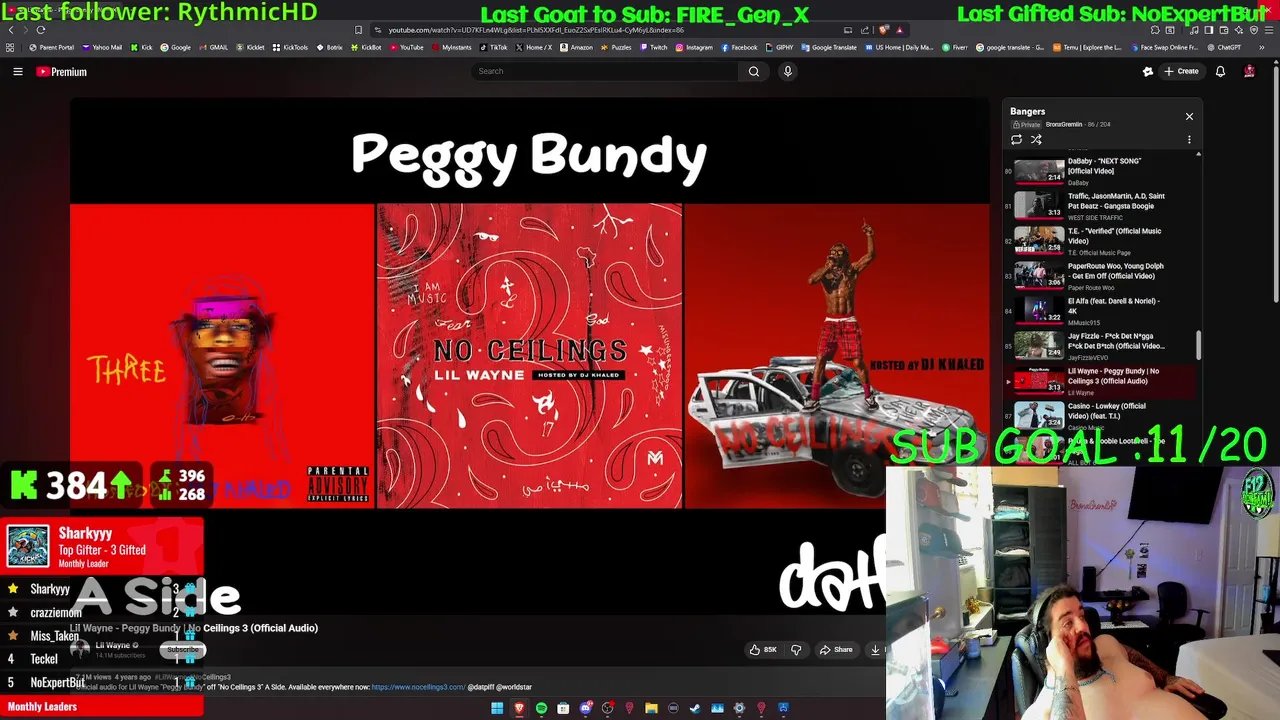Click the YouTube search magnifier button
1280x720 pixels.
tap(753, 71)
